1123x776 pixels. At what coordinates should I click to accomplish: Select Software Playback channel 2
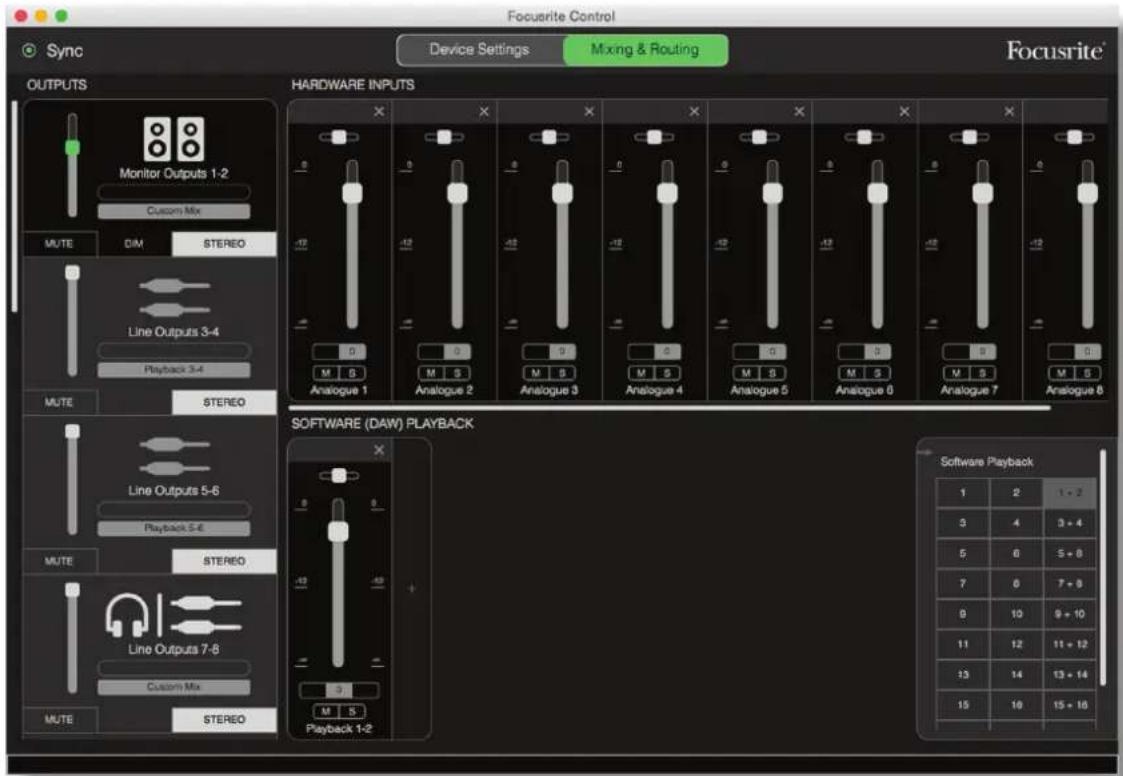[x=1016, y=493]
